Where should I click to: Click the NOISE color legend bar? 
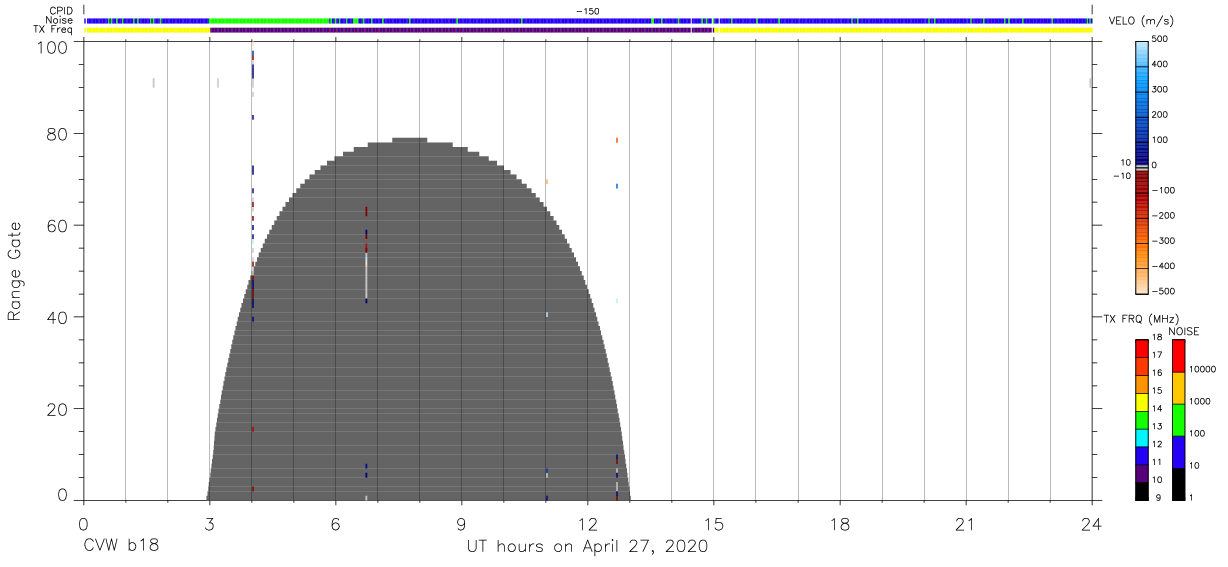click(x=1179, y=418)
